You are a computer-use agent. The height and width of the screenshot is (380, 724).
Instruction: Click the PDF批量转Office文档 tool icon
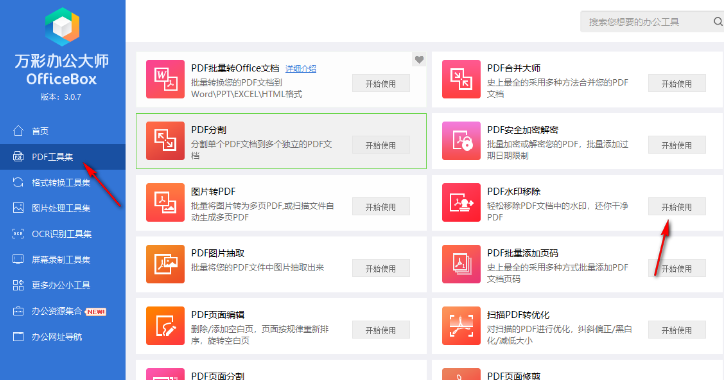point(165,79)
